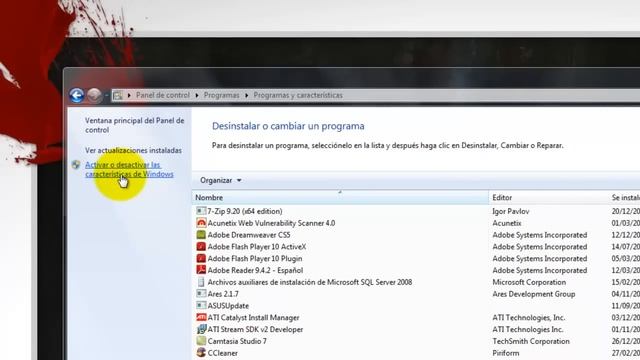Click the ATI Catalyst Install Manager icon
Screen dimensions: 640x360
tap(201, 318)
